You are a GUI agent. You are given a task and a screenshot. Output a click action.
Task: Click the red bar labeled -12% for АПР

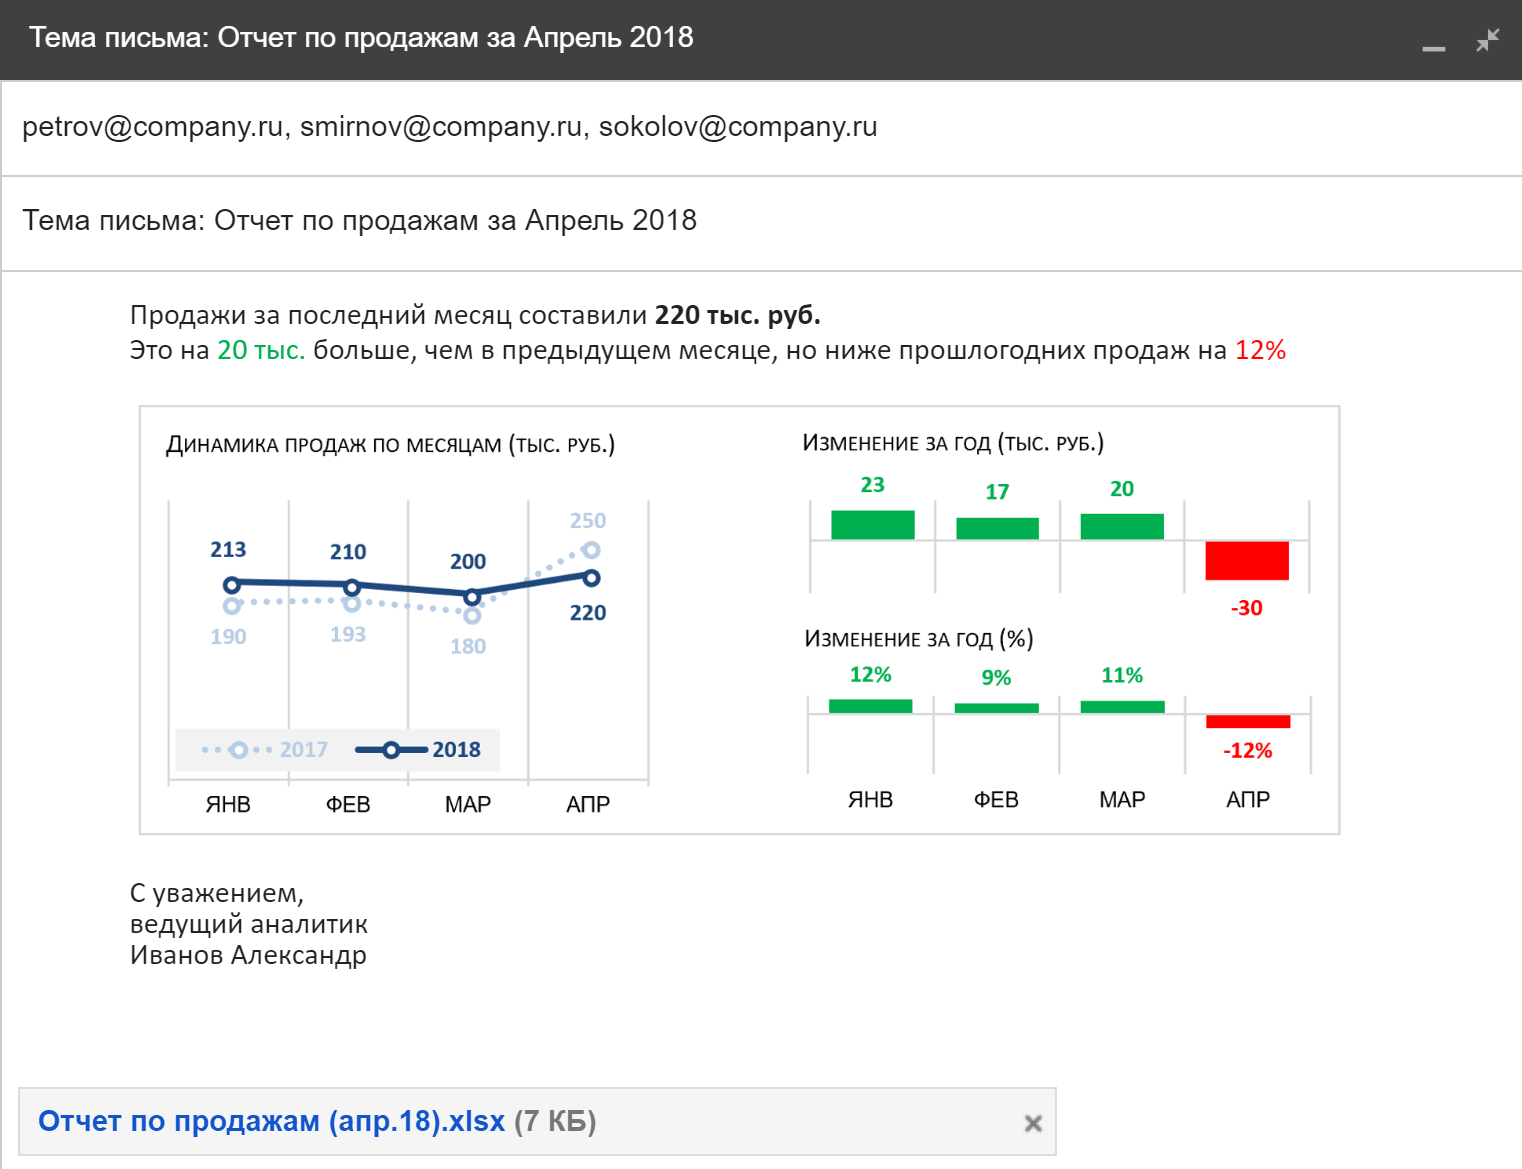(1248, 720)
